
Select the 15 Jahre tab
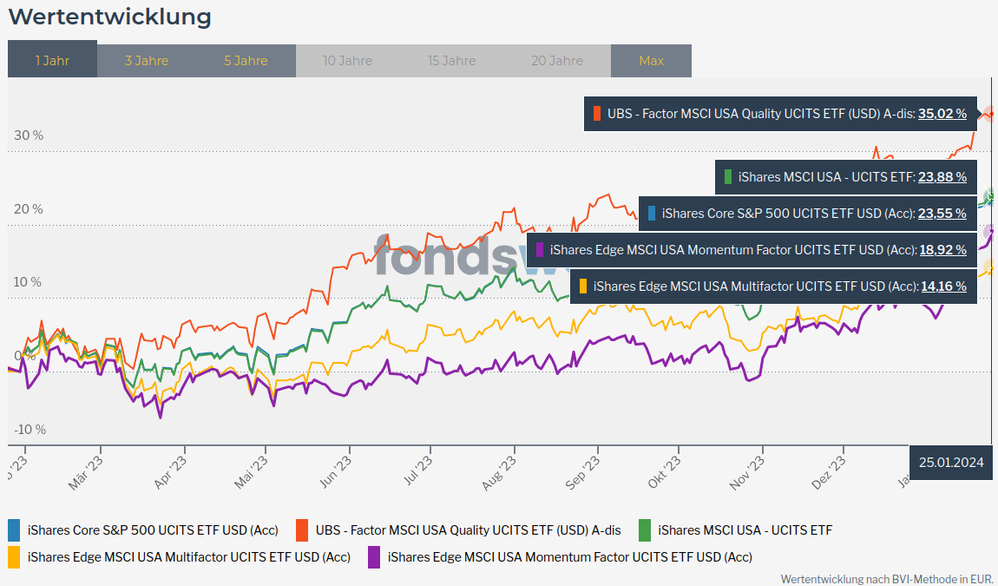coord(452,60)
